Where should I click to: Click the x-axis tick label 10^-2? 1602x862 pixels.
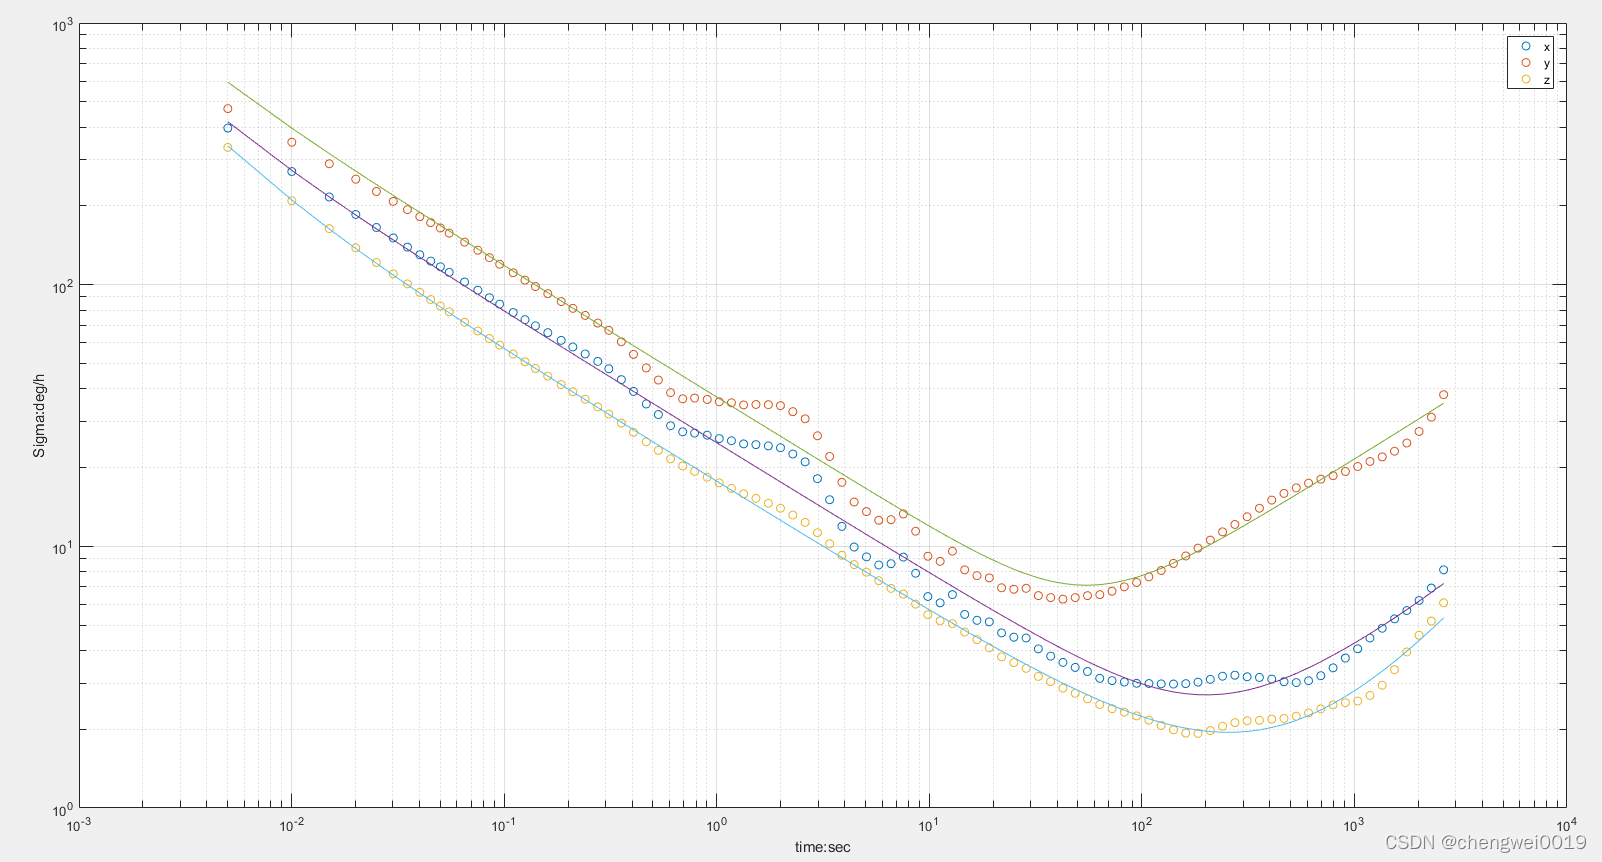[291, 824]
